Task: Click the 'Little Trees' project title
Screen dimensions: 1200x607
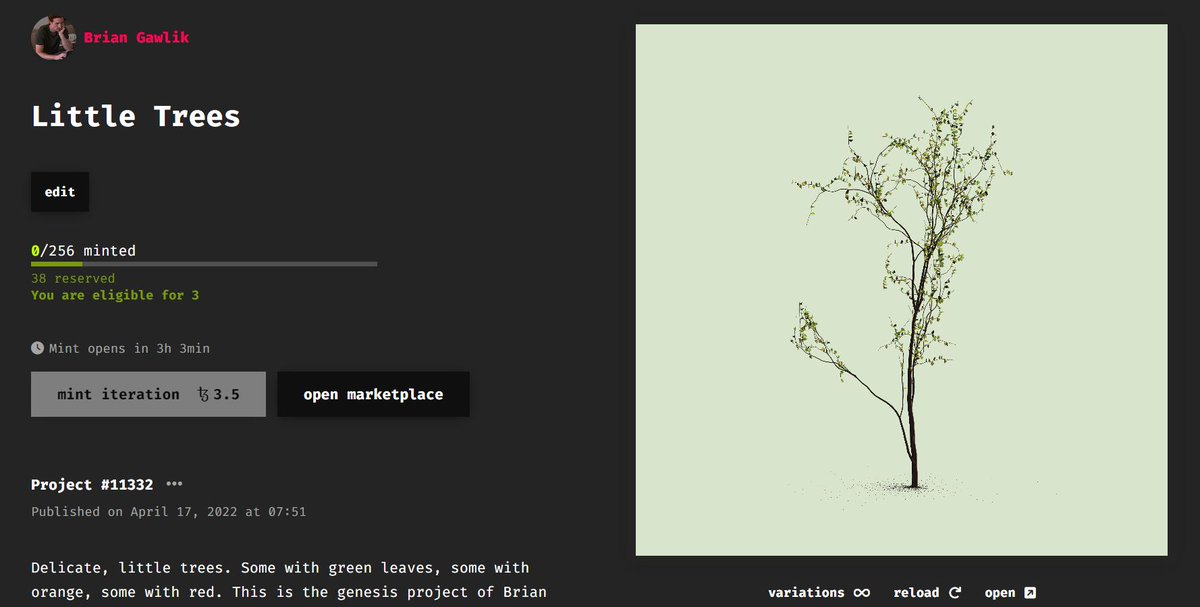Action: (x=135, y=116)
